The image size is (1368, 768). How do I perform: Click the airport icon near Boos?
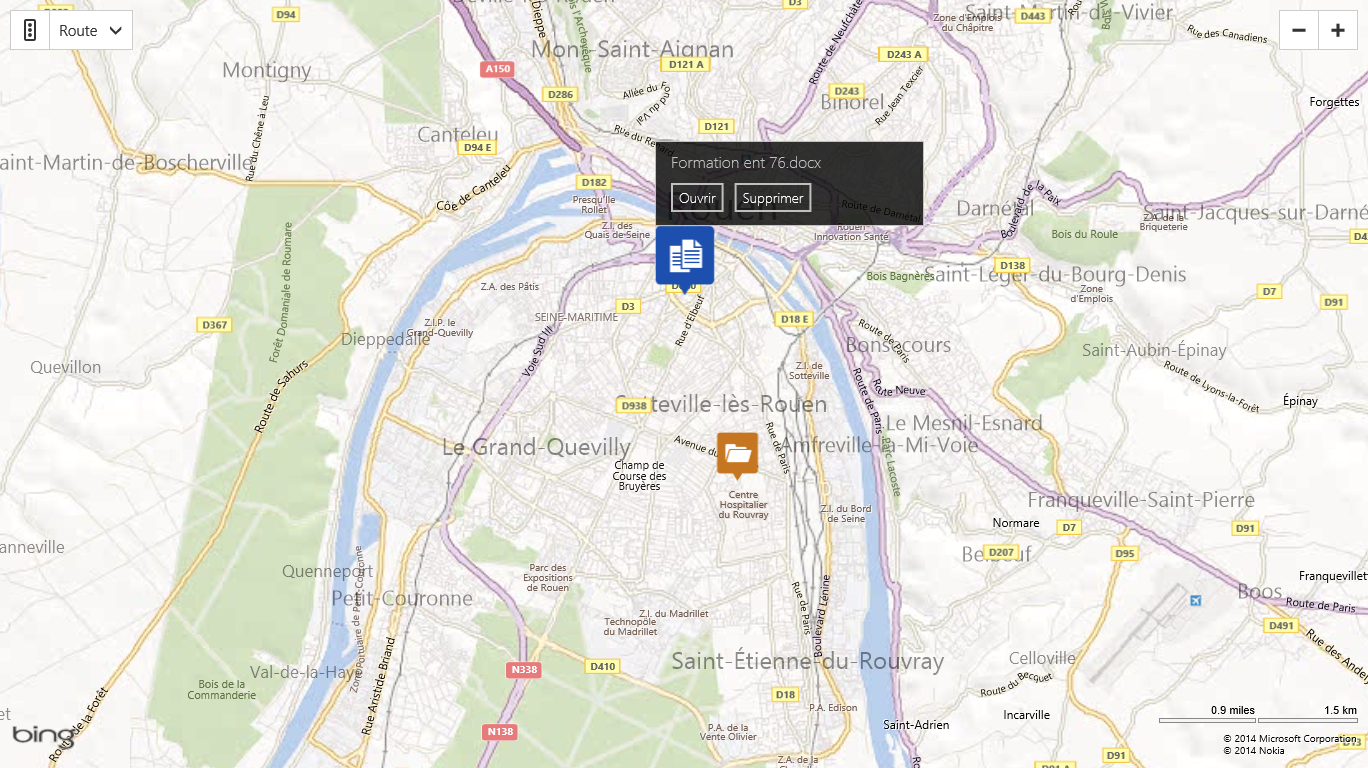tap(1195, 600)
